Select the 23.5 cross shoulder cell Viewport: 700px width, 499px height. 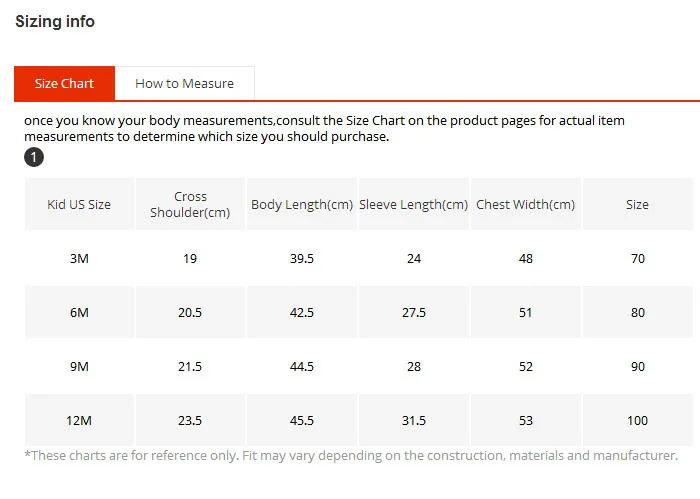pos(190,420)
